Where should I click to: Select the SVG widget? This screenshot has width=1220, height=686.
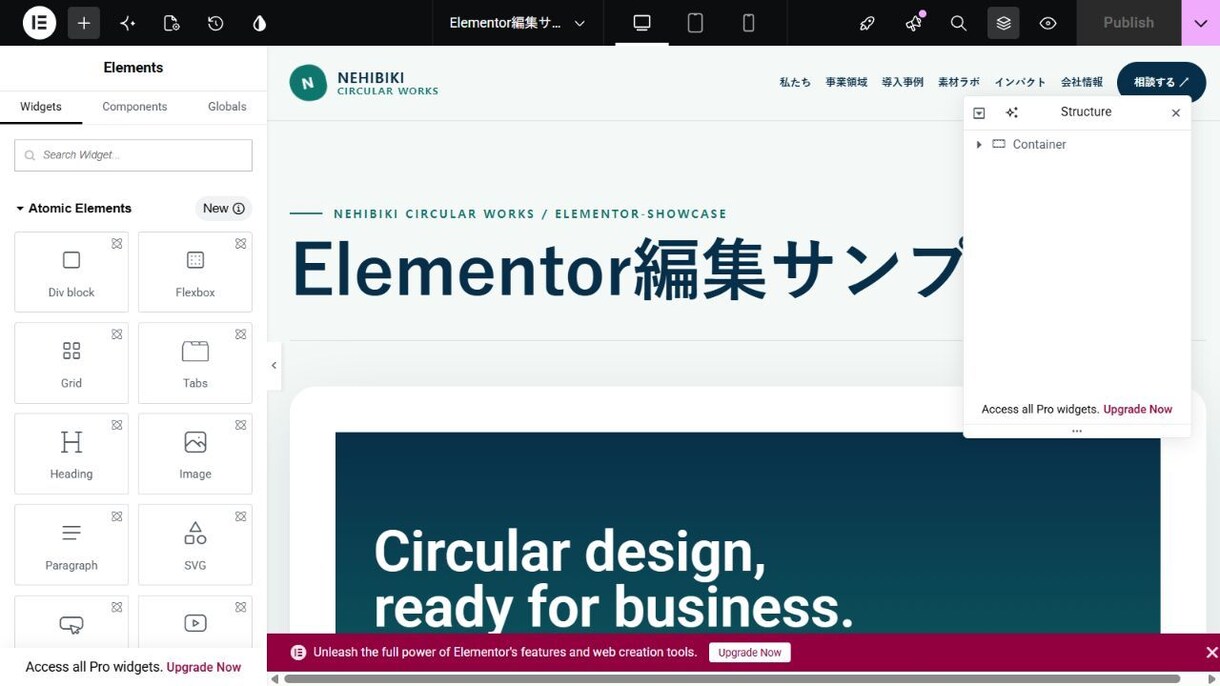pos(195,545)
